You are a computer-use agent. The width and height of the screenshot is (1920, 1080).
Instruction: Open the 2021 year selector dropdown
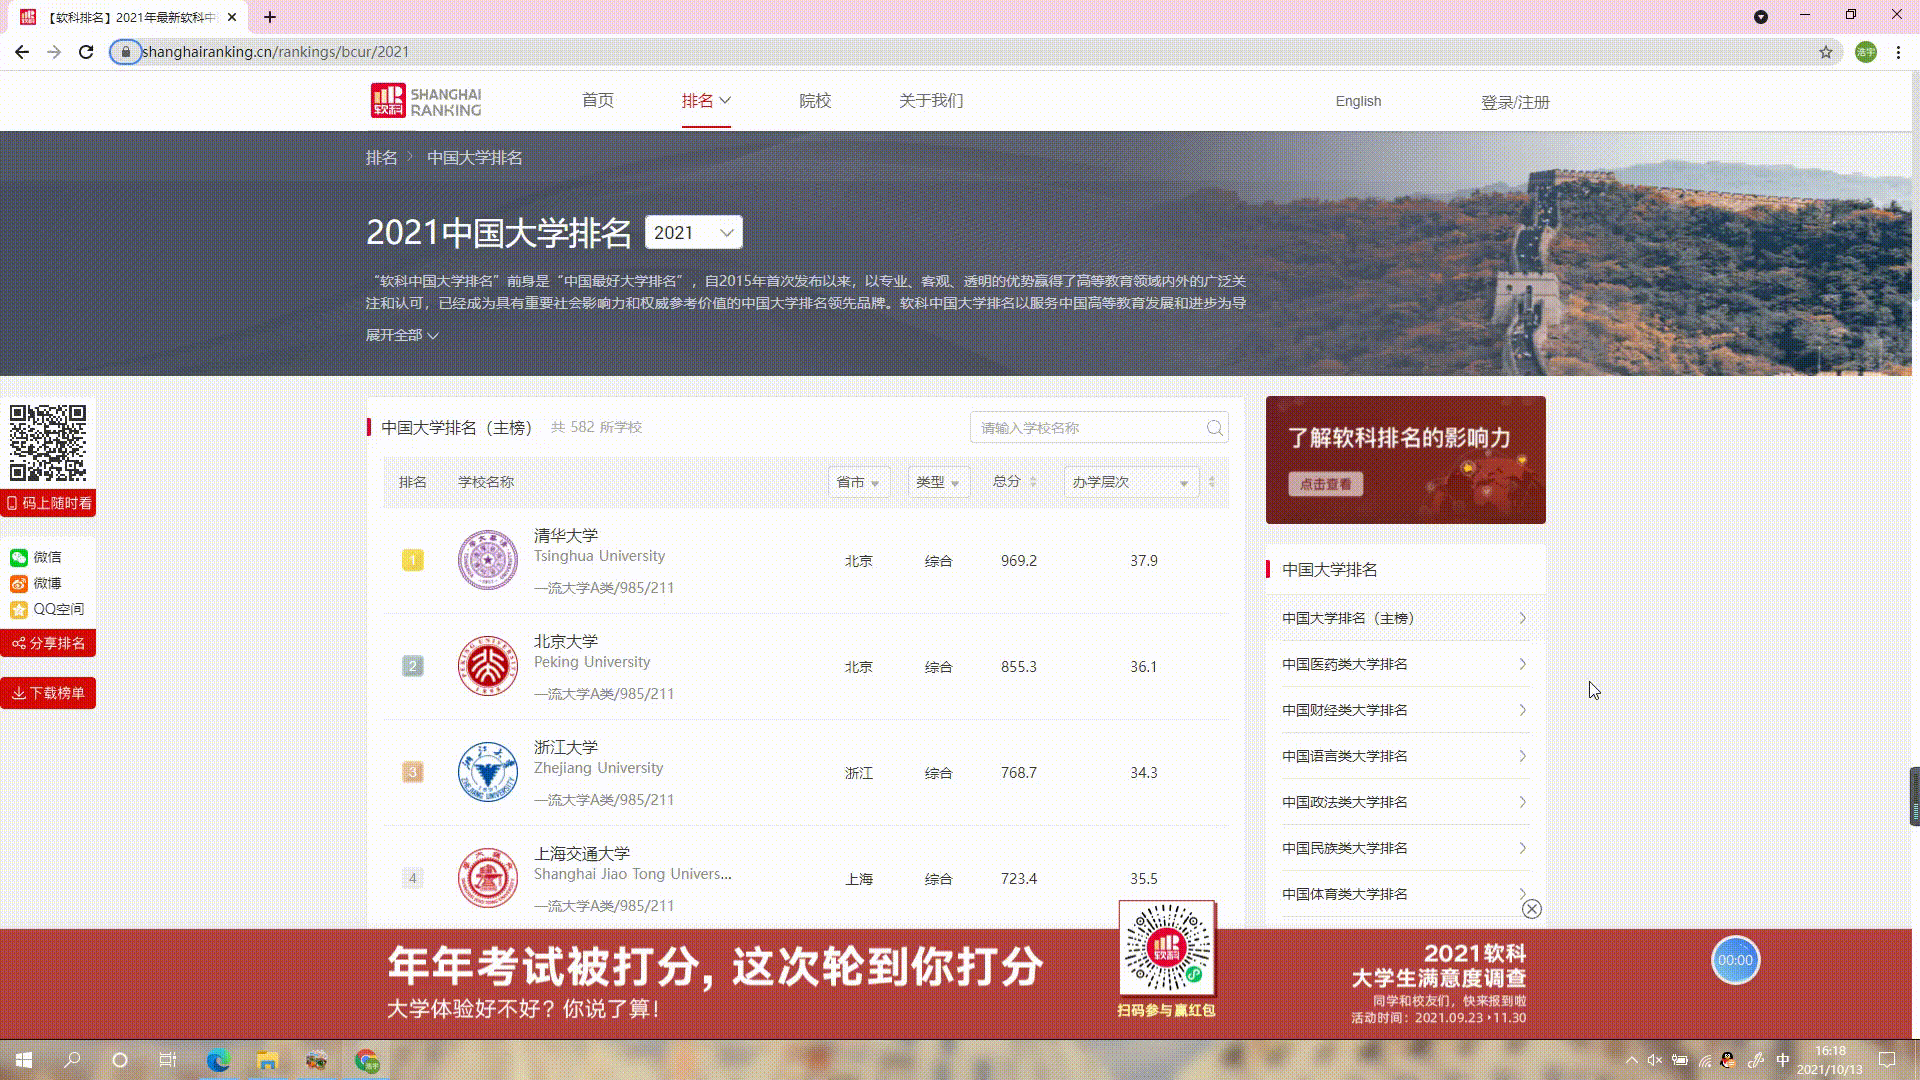tap(693, 233)
